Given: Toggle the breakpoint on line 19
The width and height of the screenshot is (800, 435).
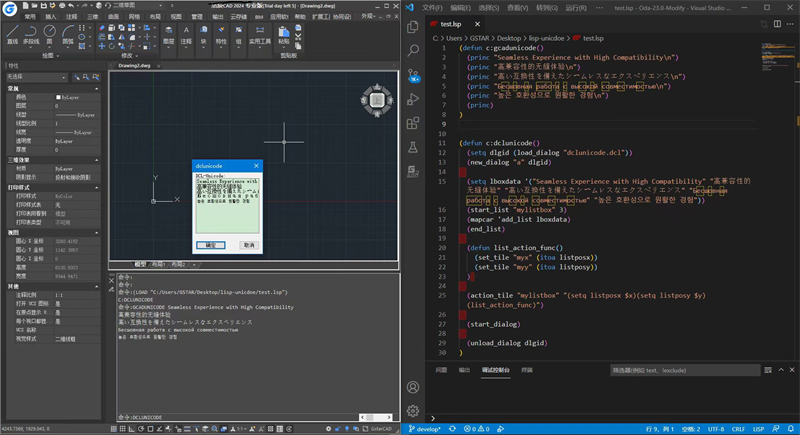Looking at the screenshot, I should coord(430,238).
